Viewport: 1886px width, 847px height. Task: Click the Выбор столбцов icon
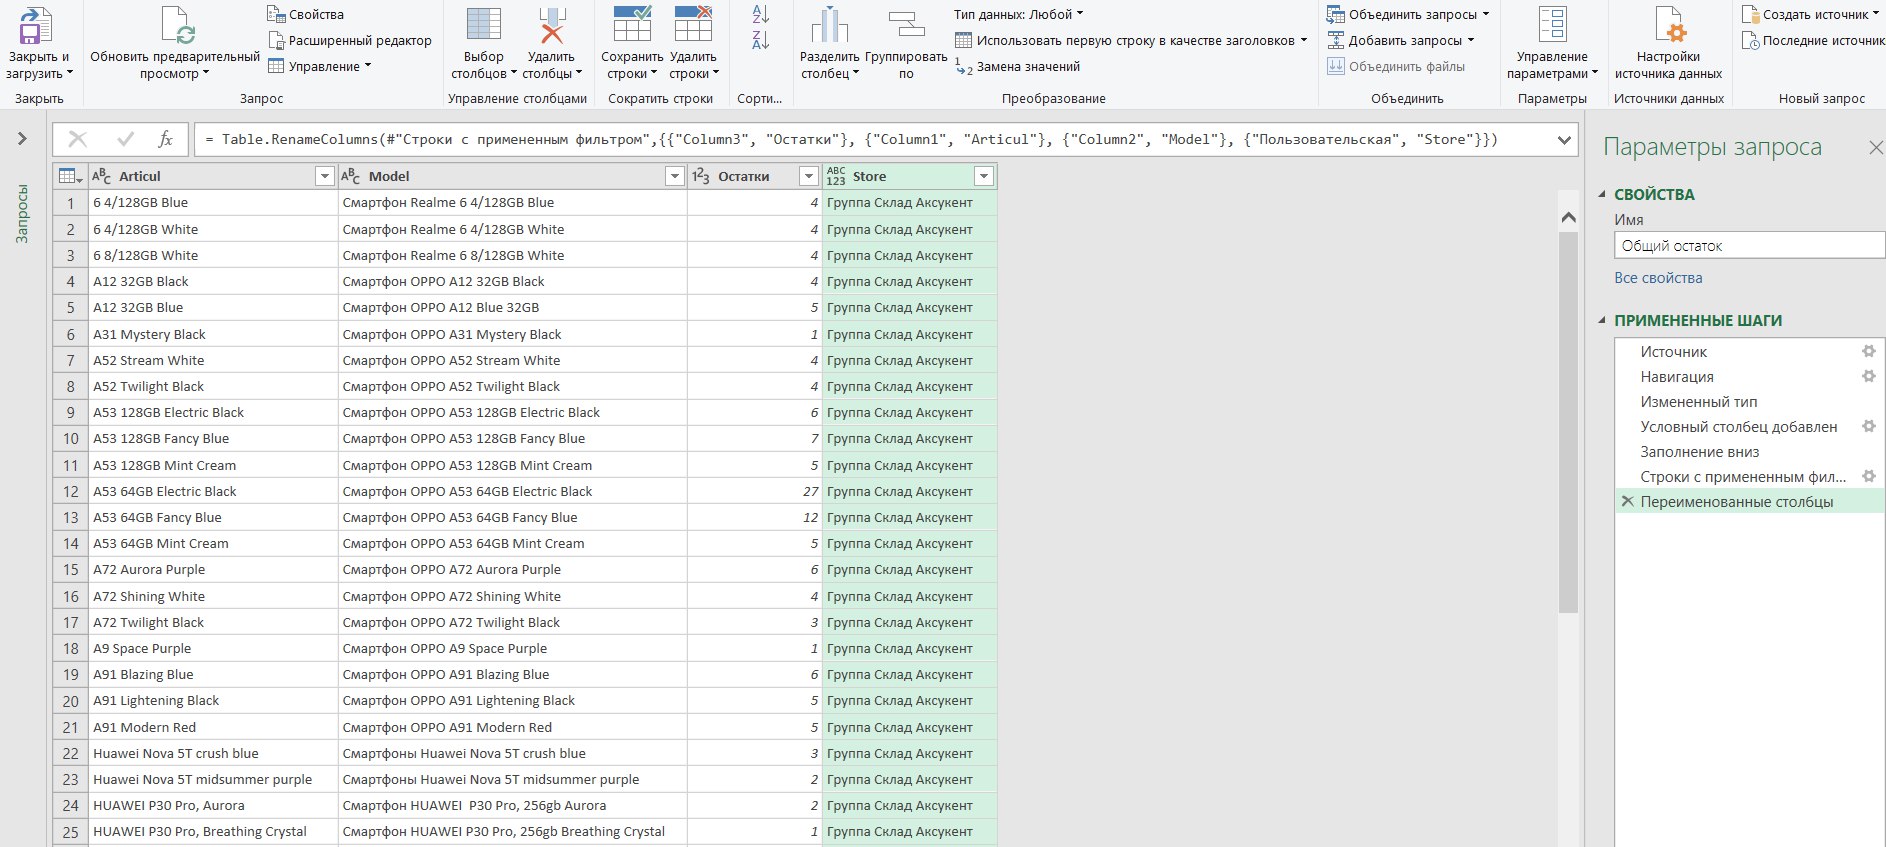tap(484, 26)
